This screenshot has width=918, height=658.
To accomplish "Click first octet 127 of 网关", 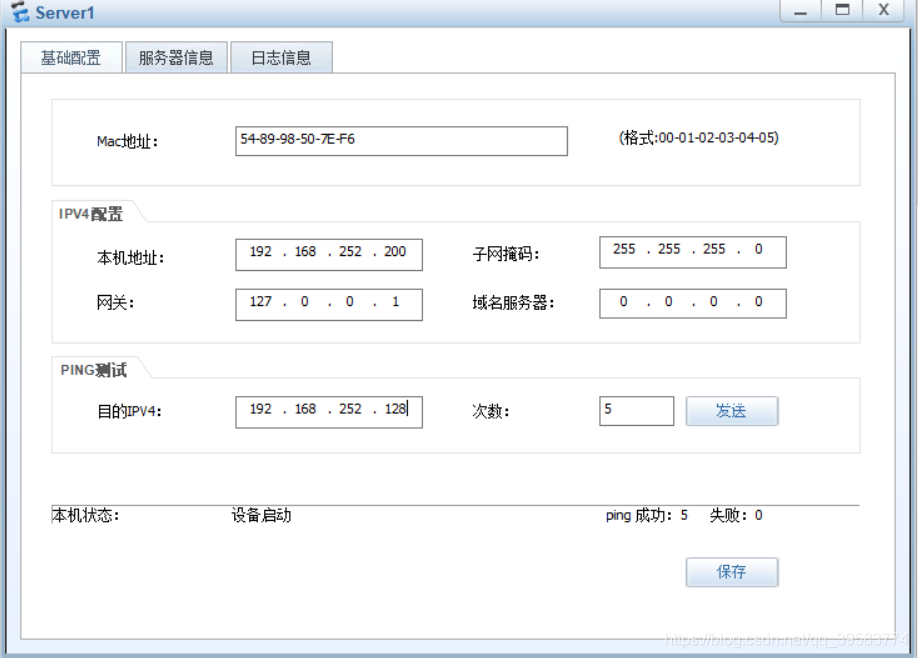I will pos(261,302).
